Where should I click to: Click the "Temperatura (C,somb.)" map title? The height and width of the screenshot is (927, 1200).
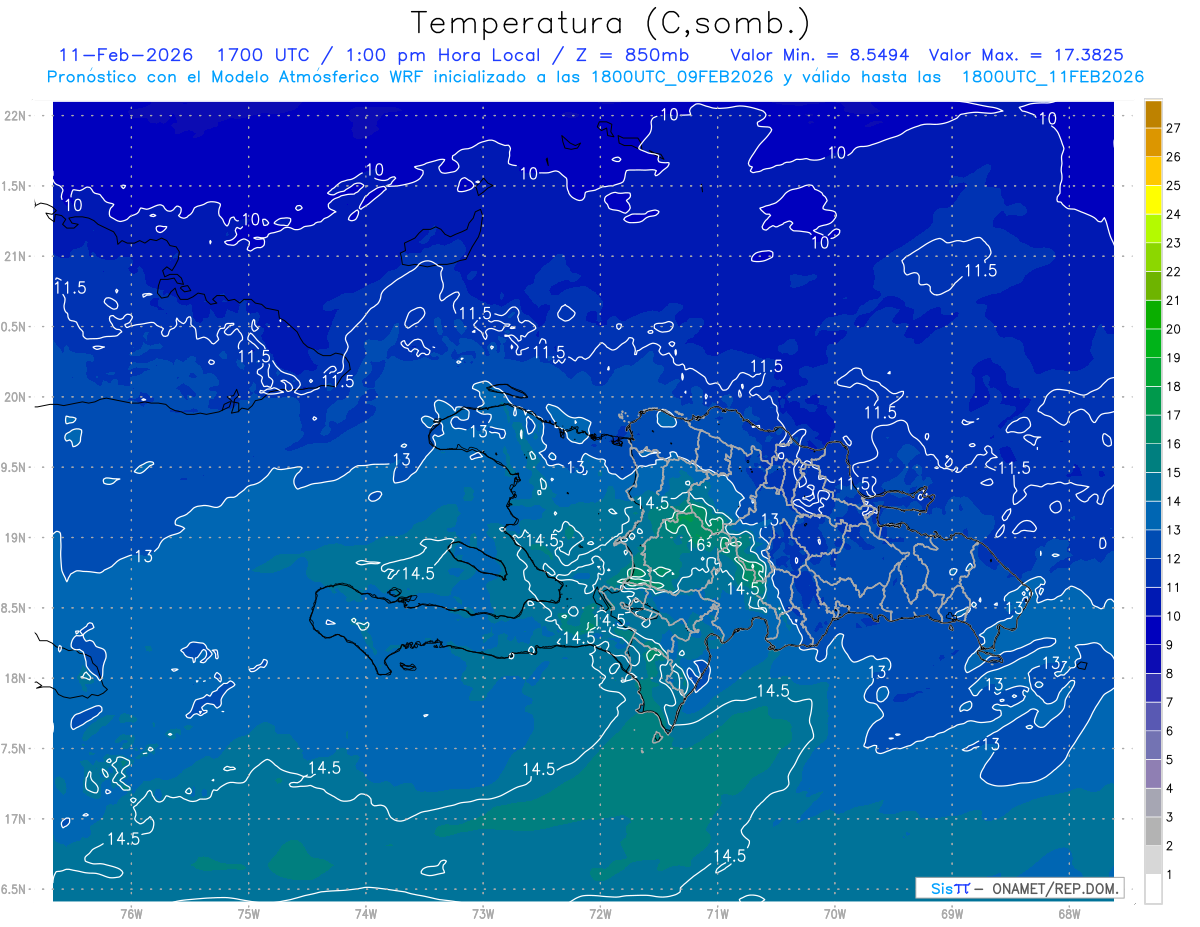click(x=611, y=23)
